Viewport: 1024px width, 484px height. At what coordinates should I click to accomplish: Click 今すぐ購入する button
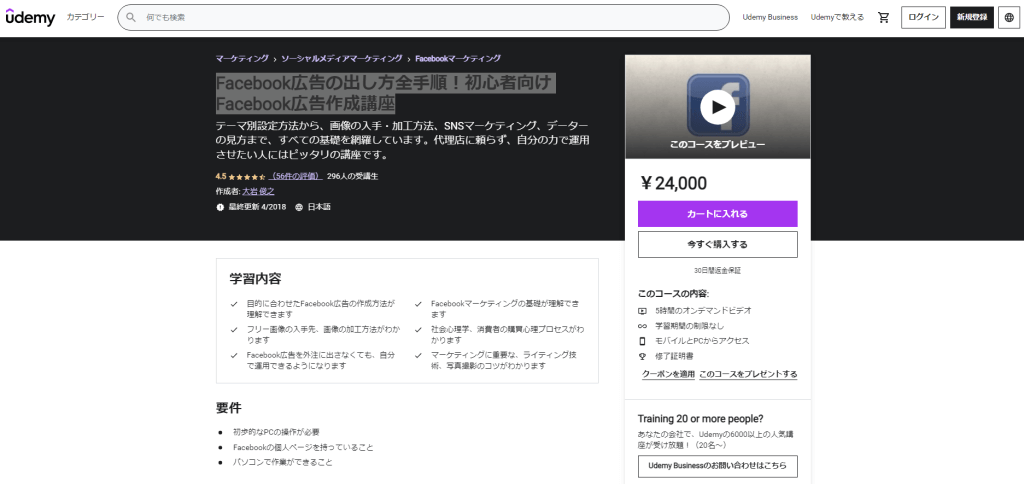click(718, 244)
